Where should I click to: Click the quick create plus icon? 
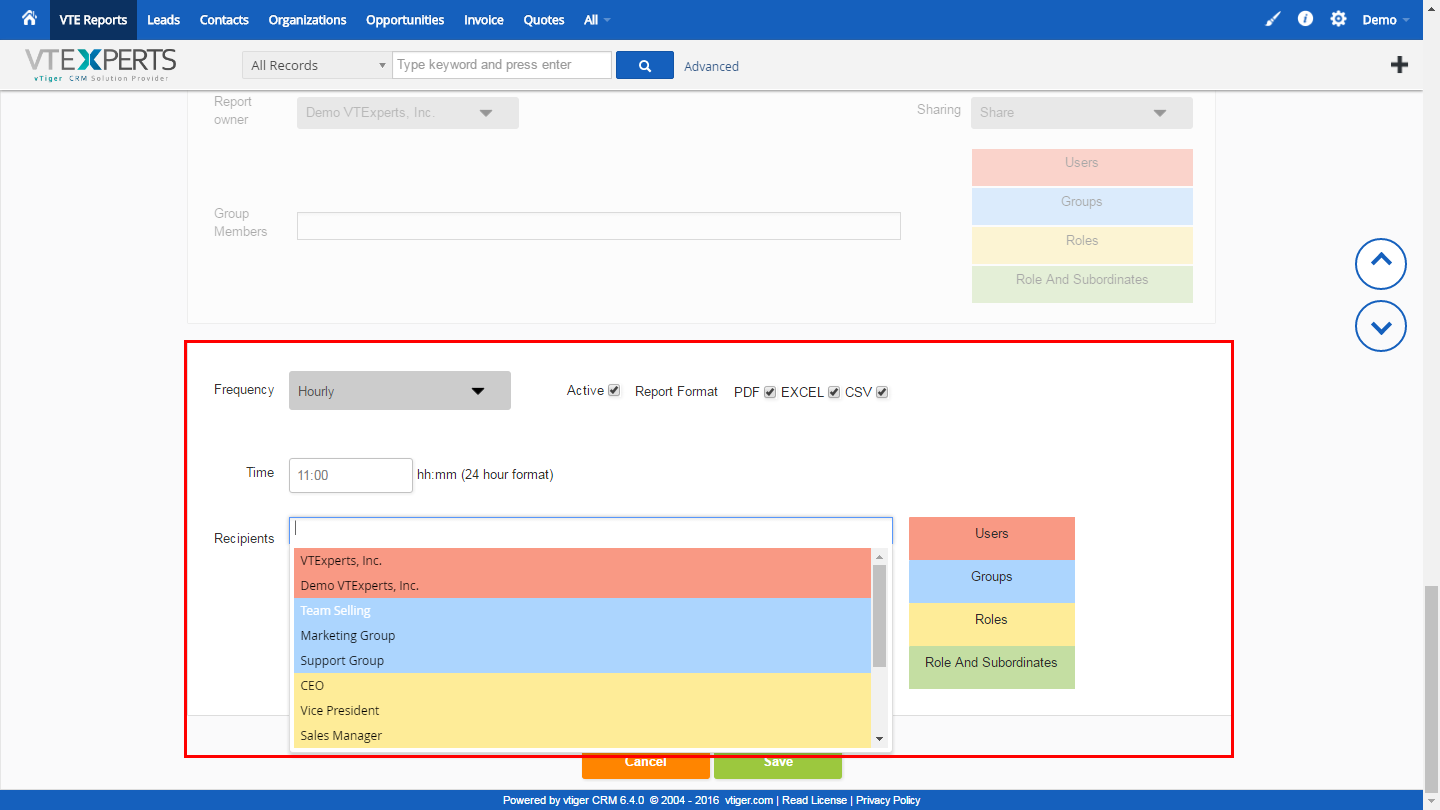[x=1400, y=65]
